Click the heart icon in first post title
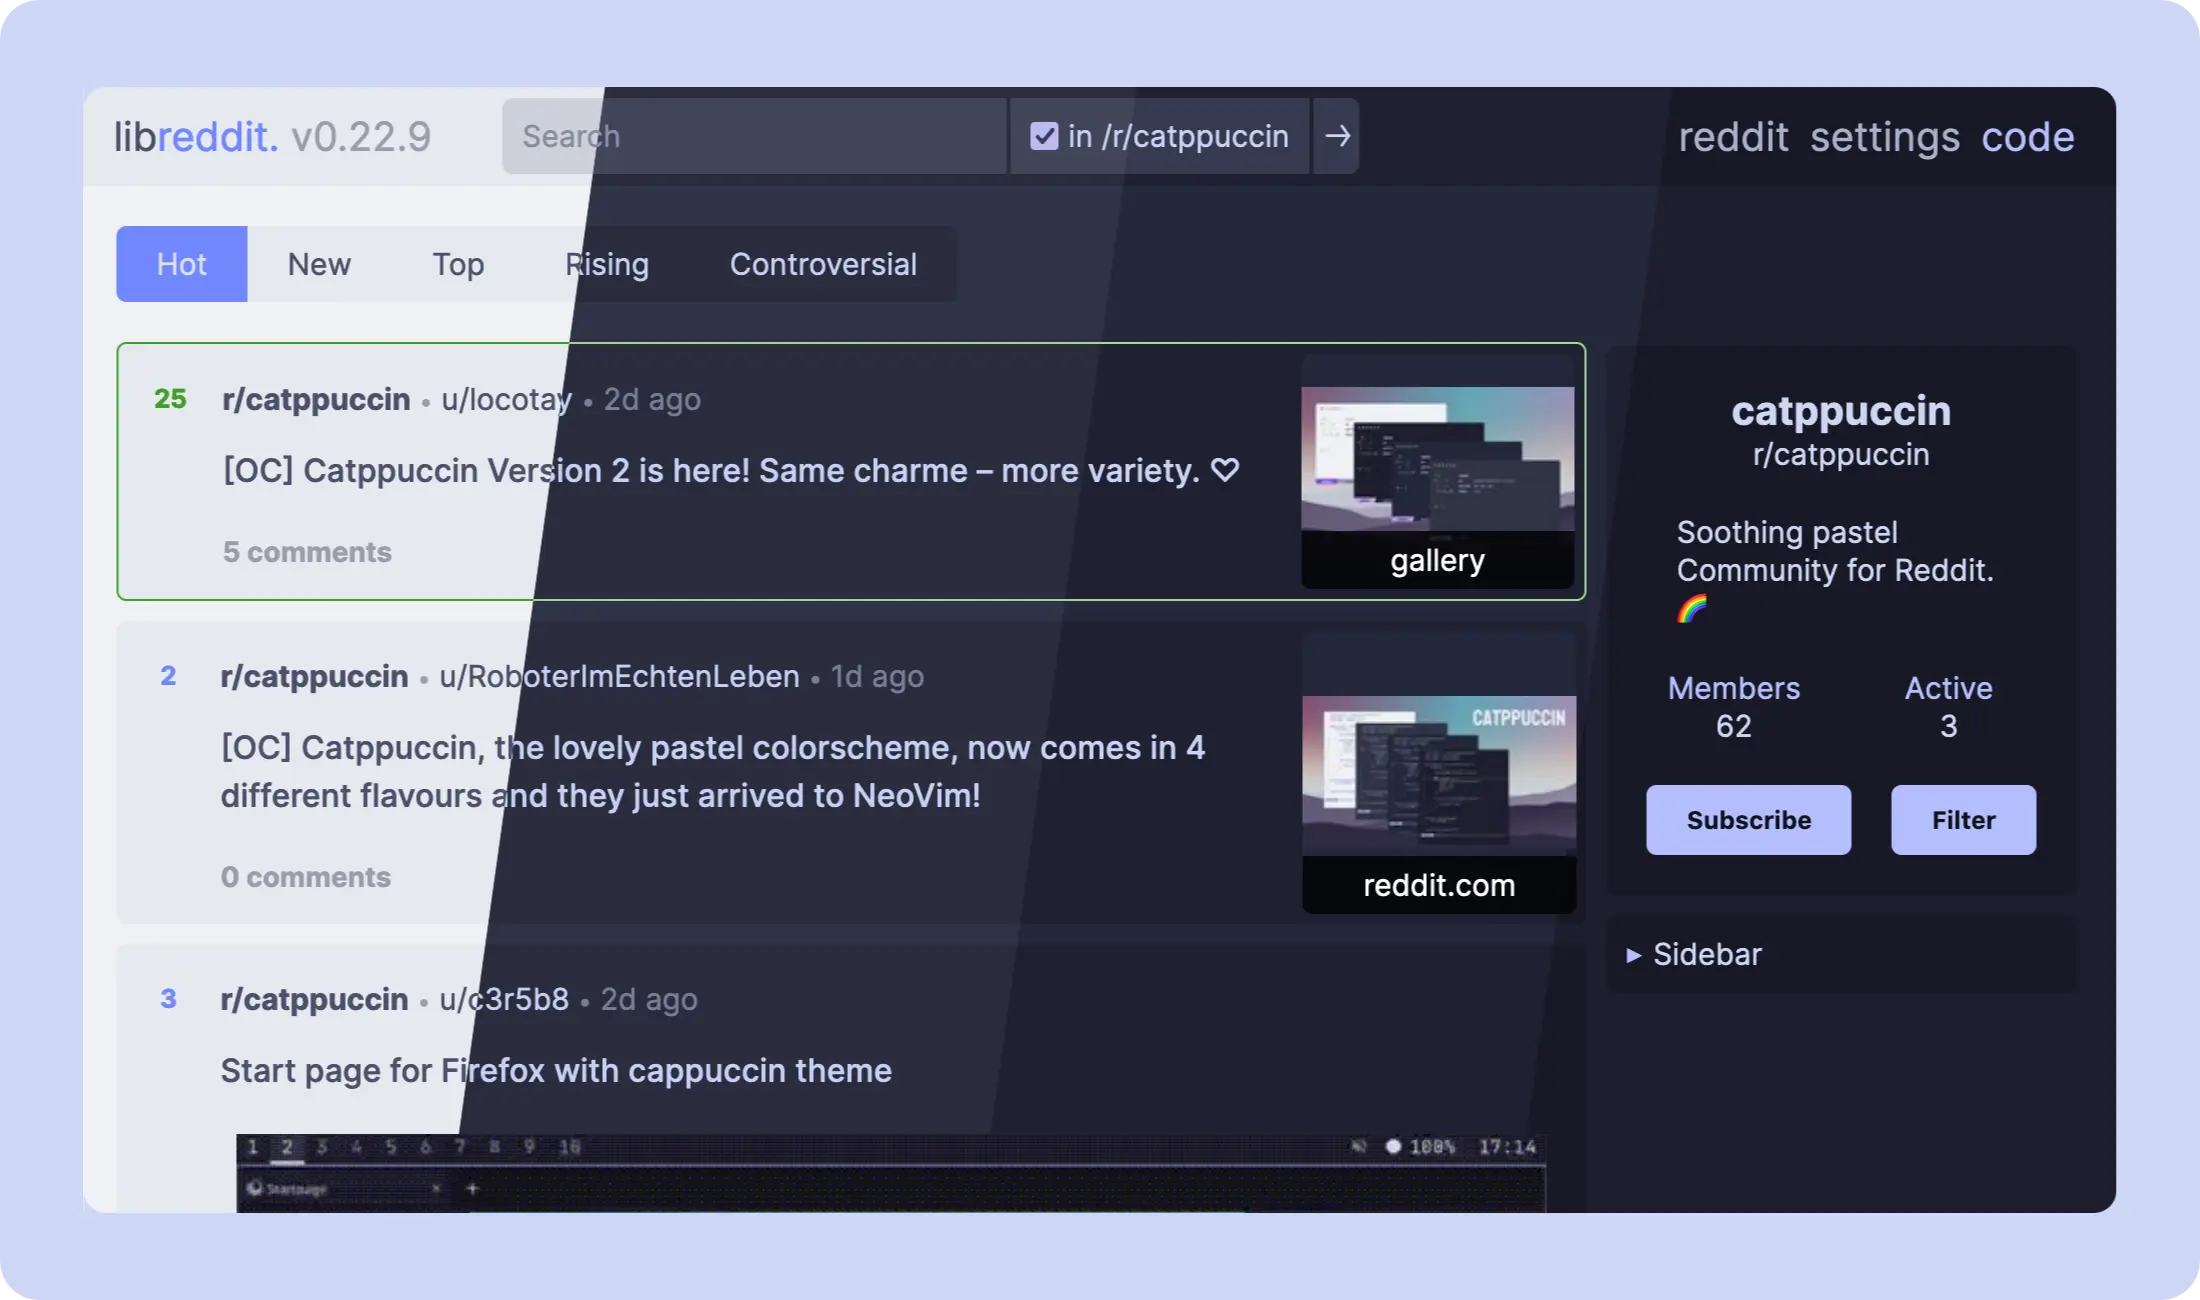Screen dimensions: 2200x1300 click(1225, 469)
